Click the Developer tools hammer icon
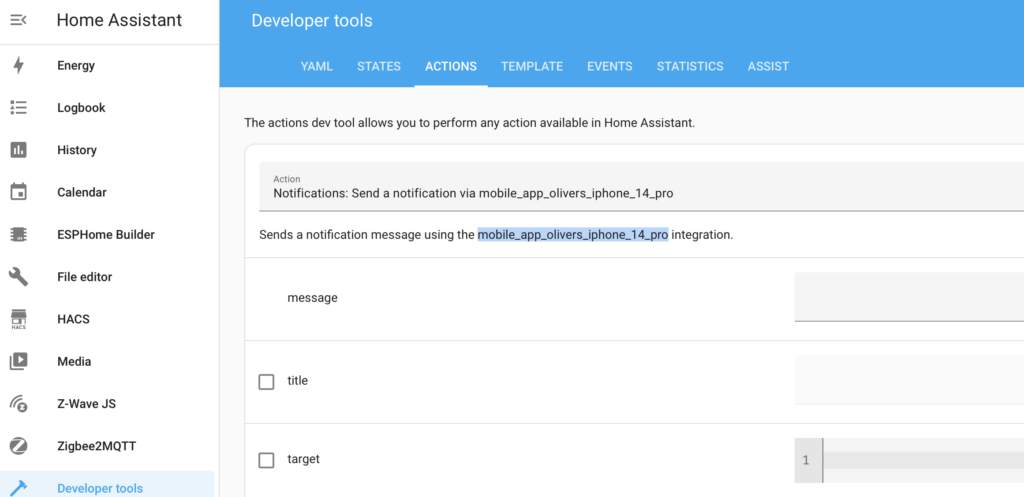Viewport: 1024px width, 497px height. (x=18, y=488)
